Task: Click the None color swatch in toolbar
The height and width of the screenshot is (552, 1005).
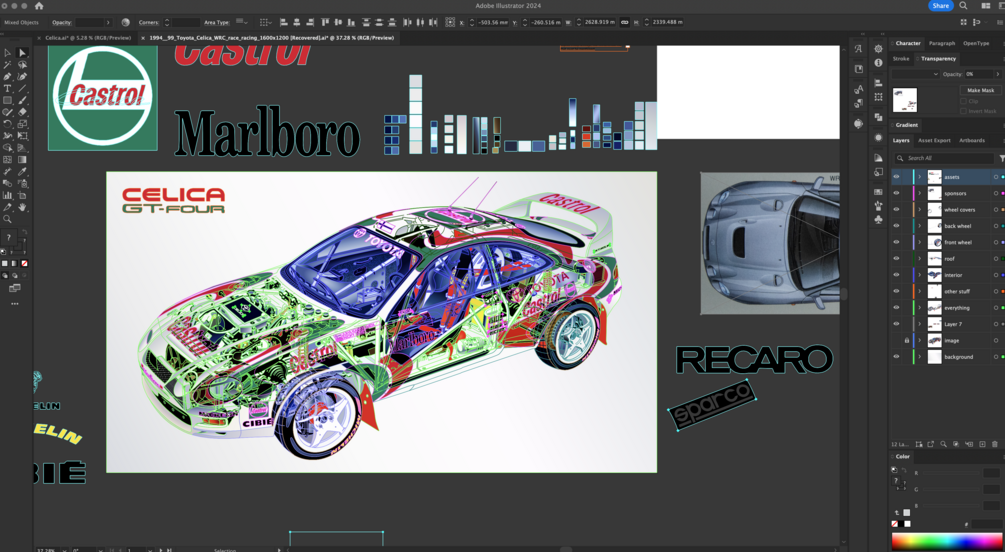Action: [x=25, y=263]
